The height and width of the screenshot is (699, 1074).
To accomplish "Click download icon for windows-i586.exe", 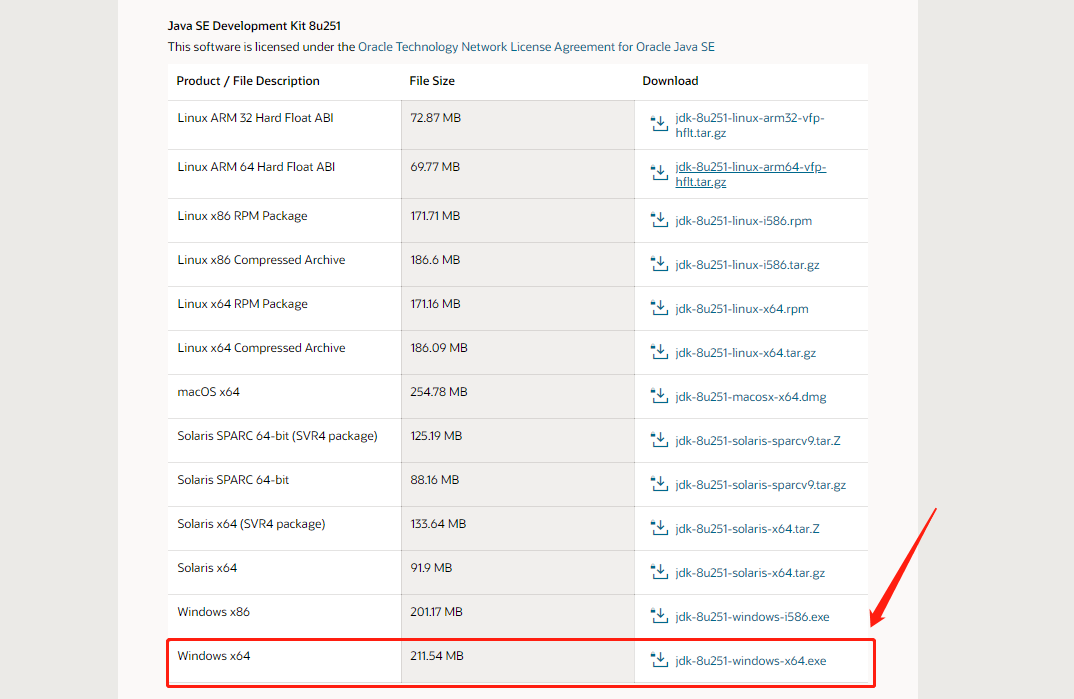I will 659,615.
